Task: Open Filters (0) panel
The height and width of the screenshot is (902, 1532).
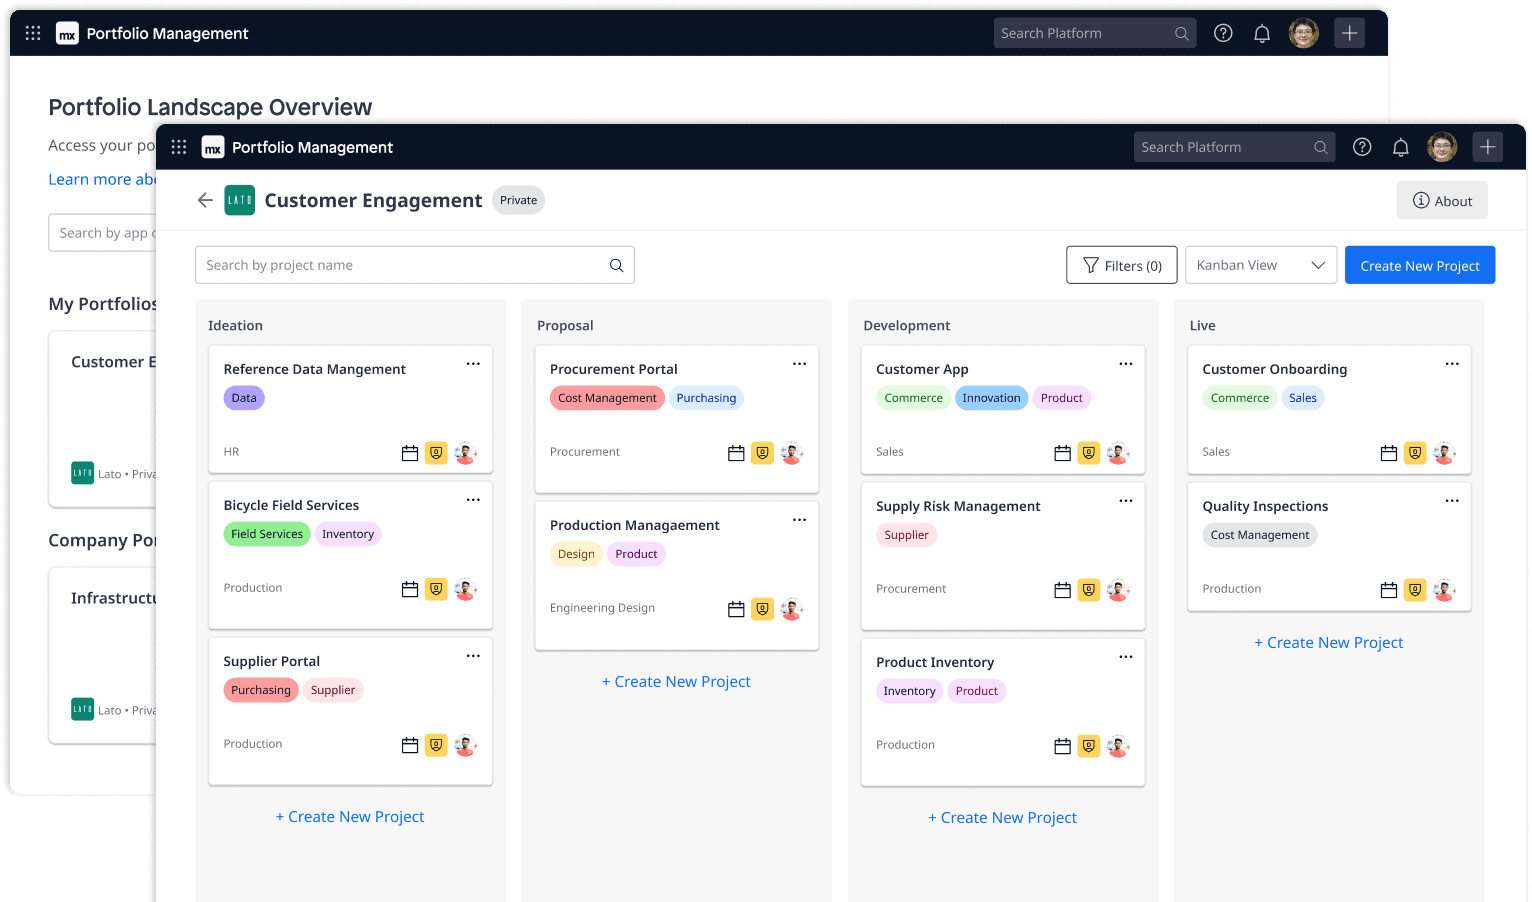Action: tap(1121, 265)
